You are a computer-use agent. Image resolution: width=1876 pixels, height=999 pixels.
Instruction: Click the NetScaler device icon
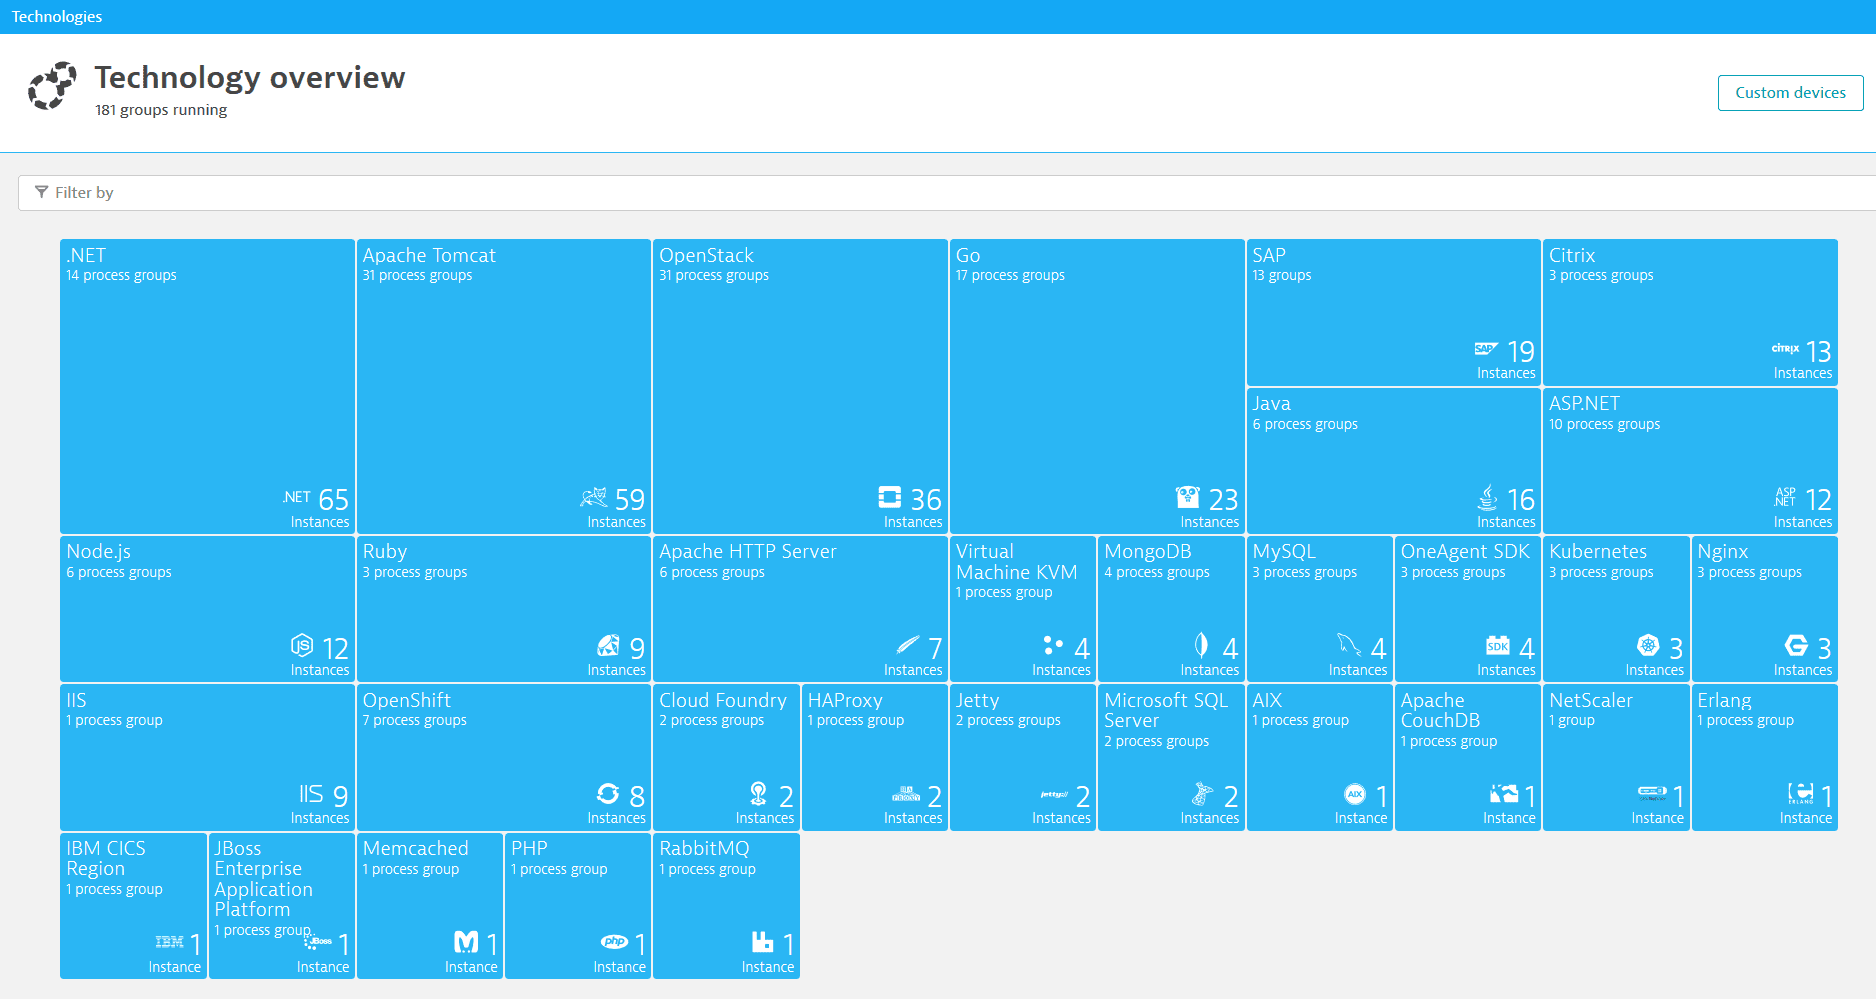click(x=1653, y=794)
